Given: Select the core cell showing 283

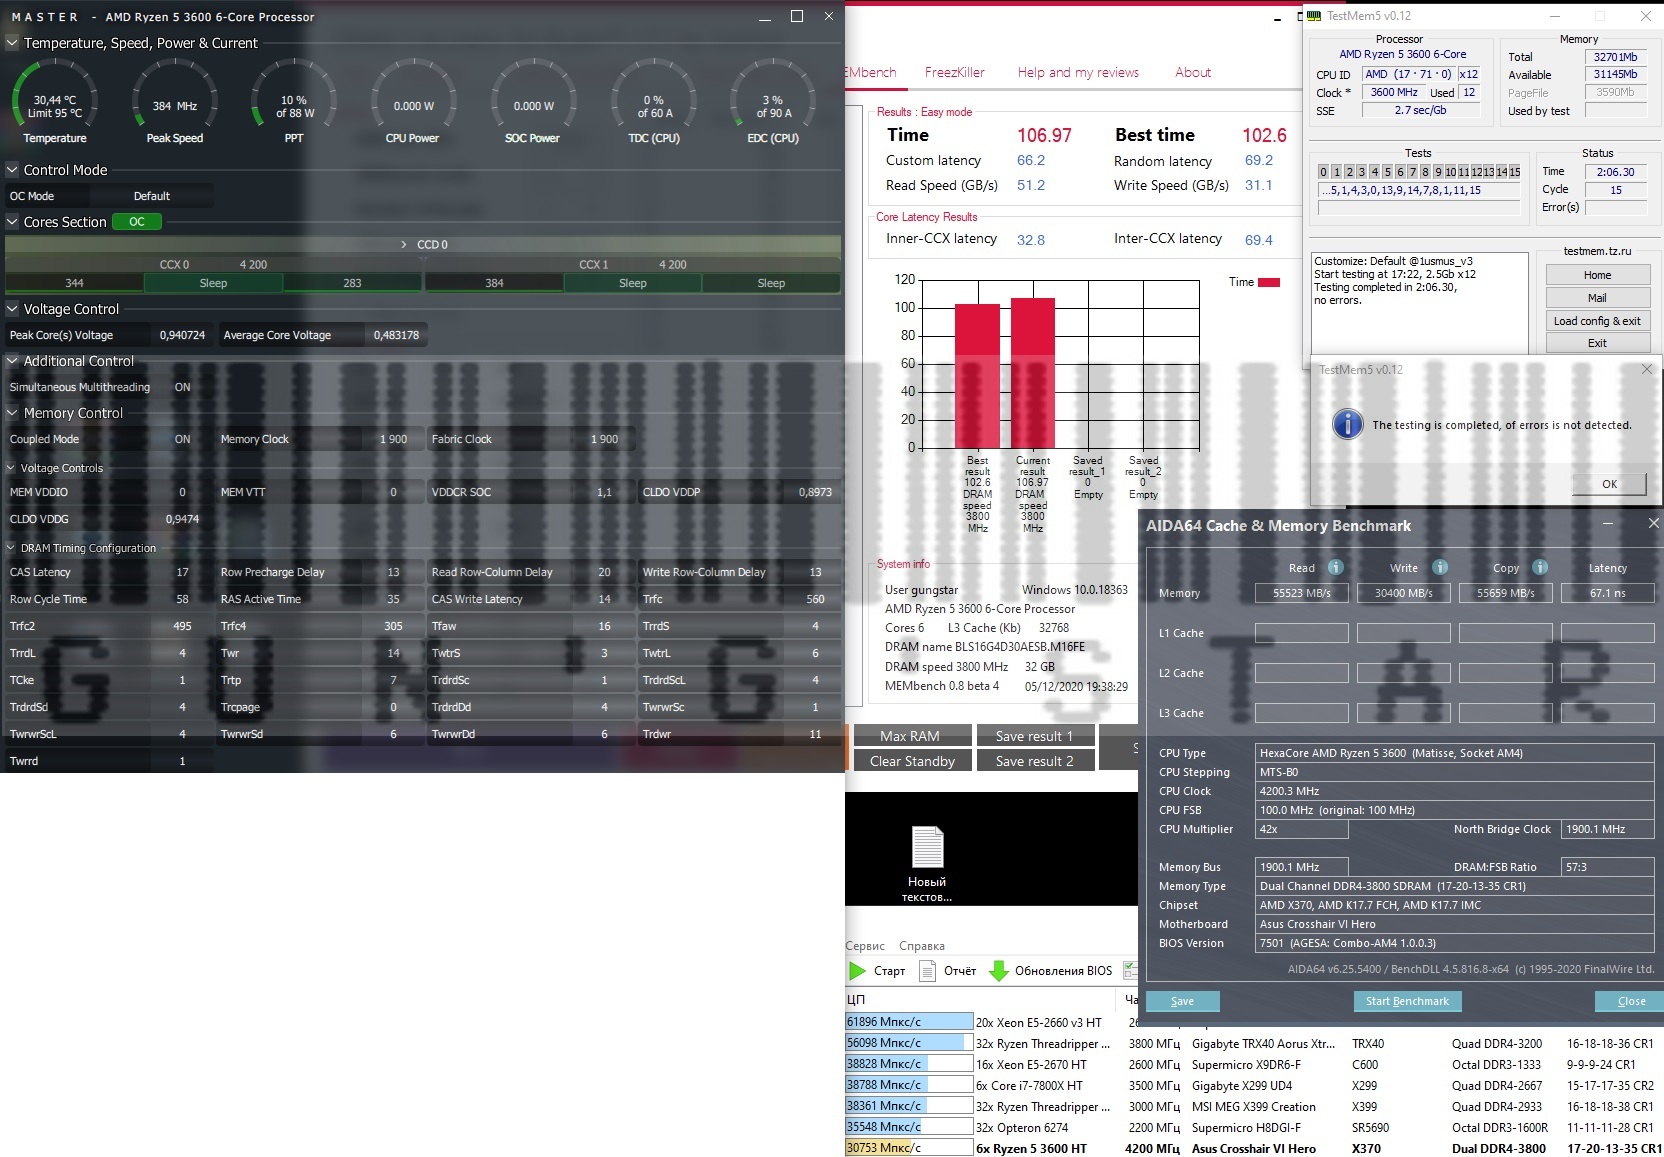Looking at the screenshot, I should tap(352, 283).
